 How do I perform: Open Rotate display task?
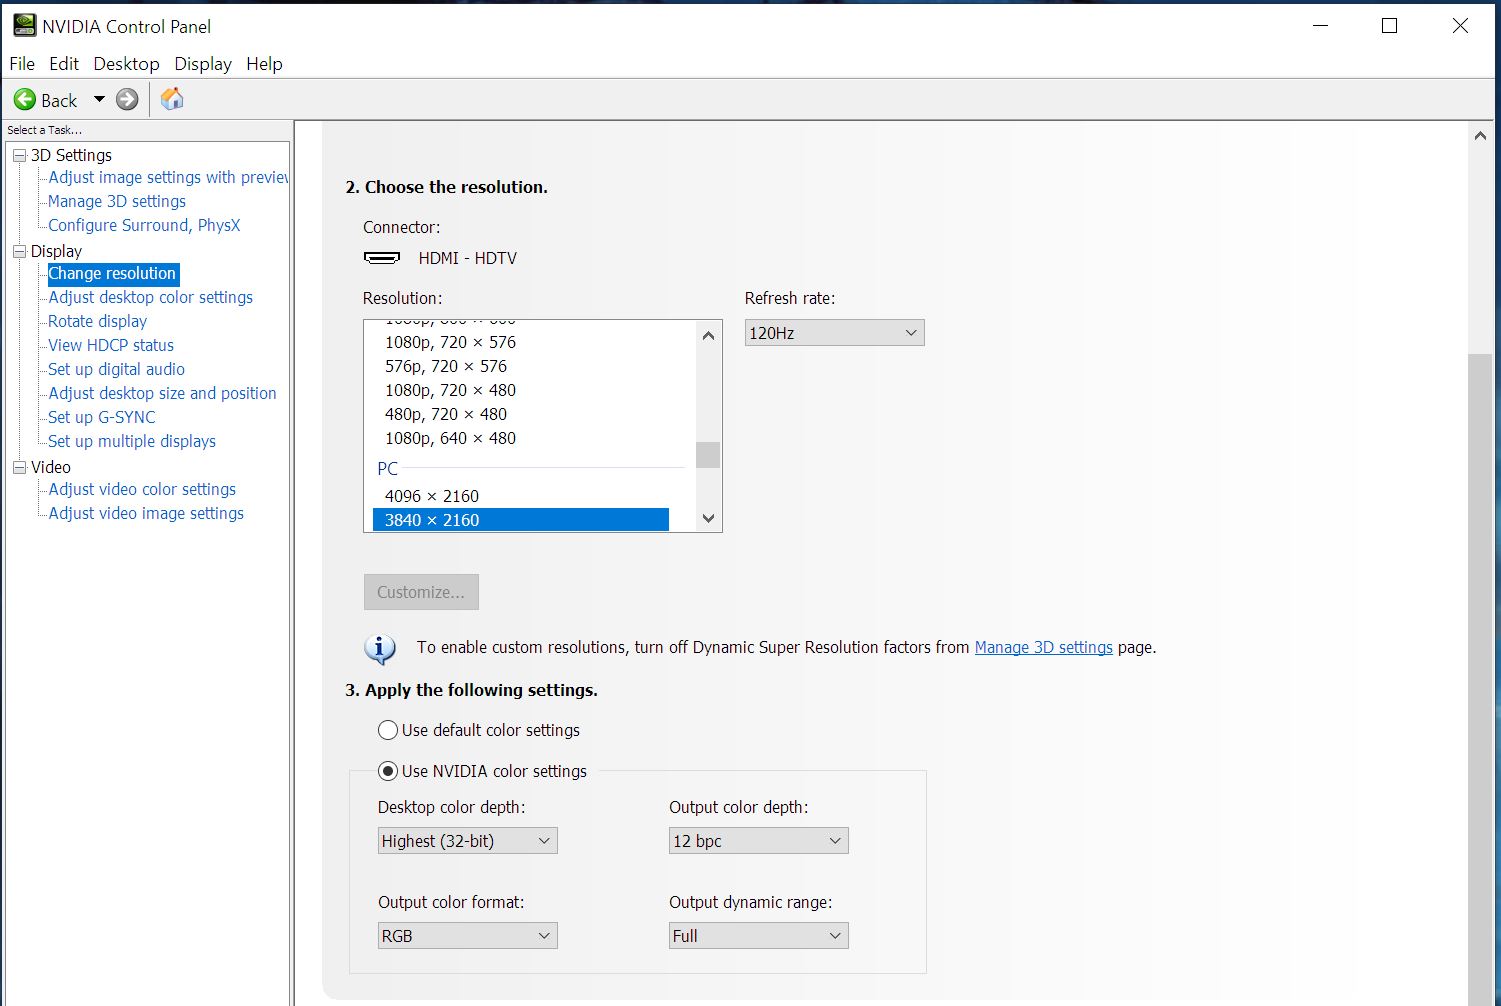point(97,321)
